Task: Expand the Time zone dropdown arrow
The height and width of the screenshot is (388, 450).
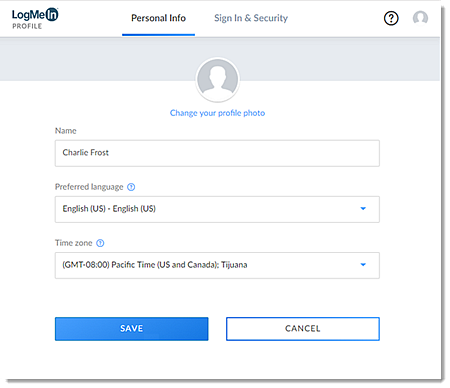Action: pos(363,265)
